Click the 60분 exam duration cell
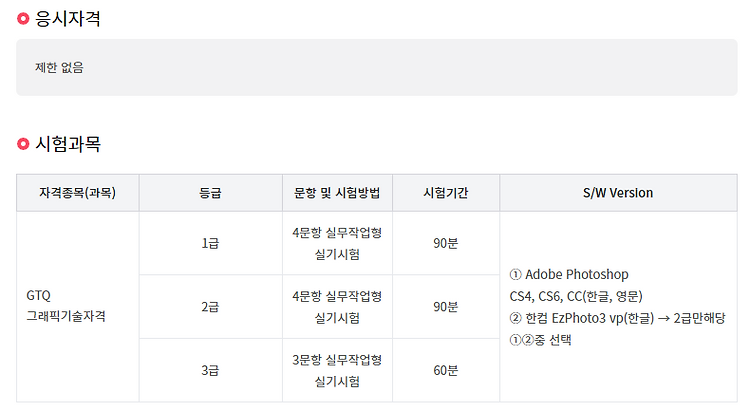Screen dimensions: 750x411 pos(446,370)
